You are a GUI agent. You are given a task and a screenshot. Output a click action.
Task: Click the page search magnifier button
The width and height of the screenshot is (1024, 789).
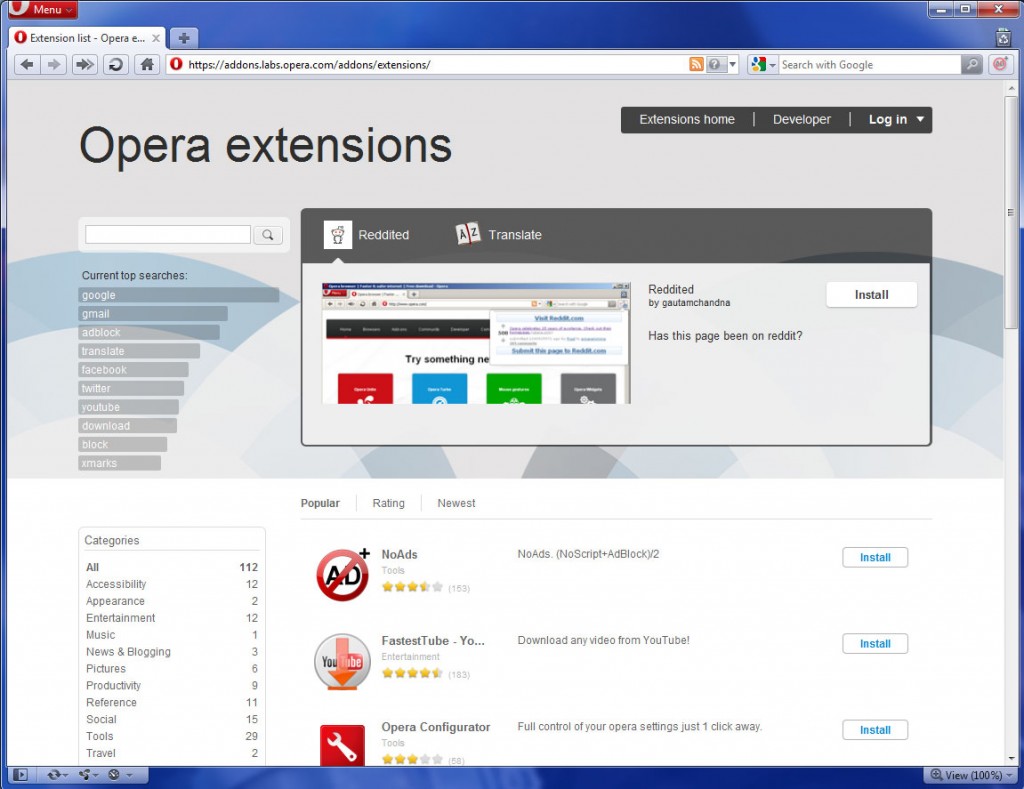coord(268,235)
